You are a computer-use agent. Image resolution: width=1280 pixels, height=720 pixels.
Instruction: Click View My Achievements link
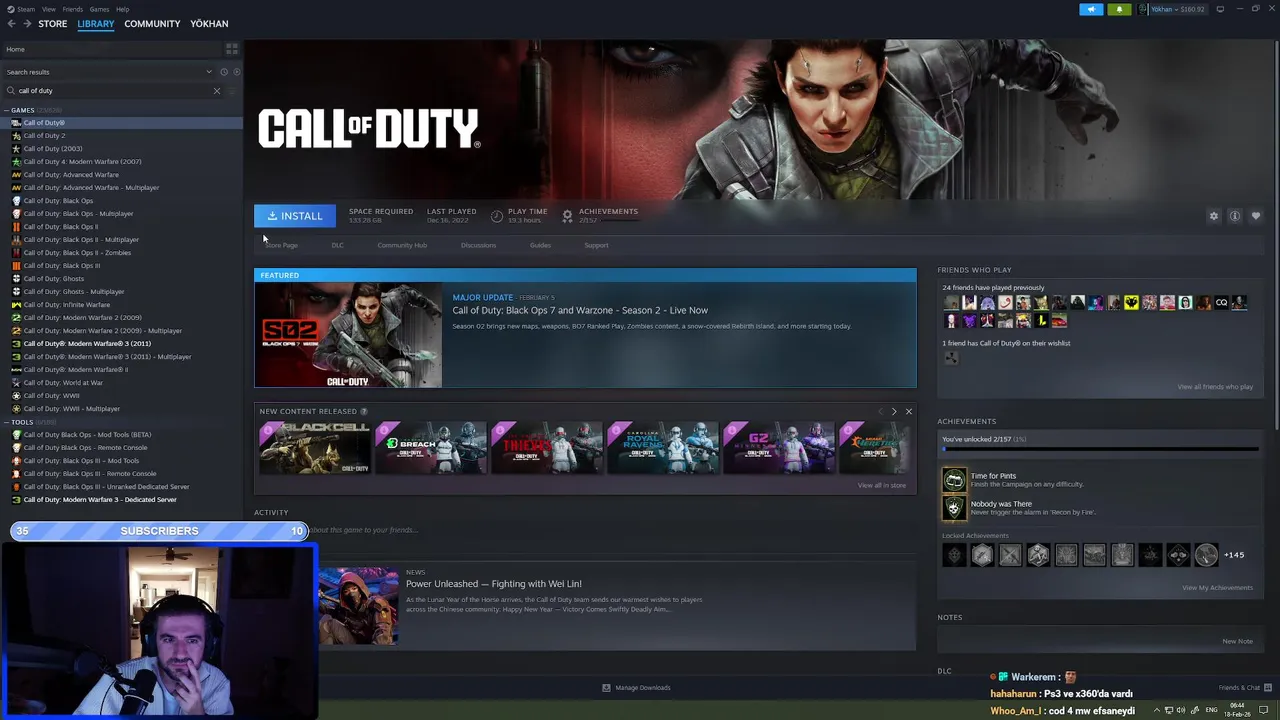[x=1217, y=588]
